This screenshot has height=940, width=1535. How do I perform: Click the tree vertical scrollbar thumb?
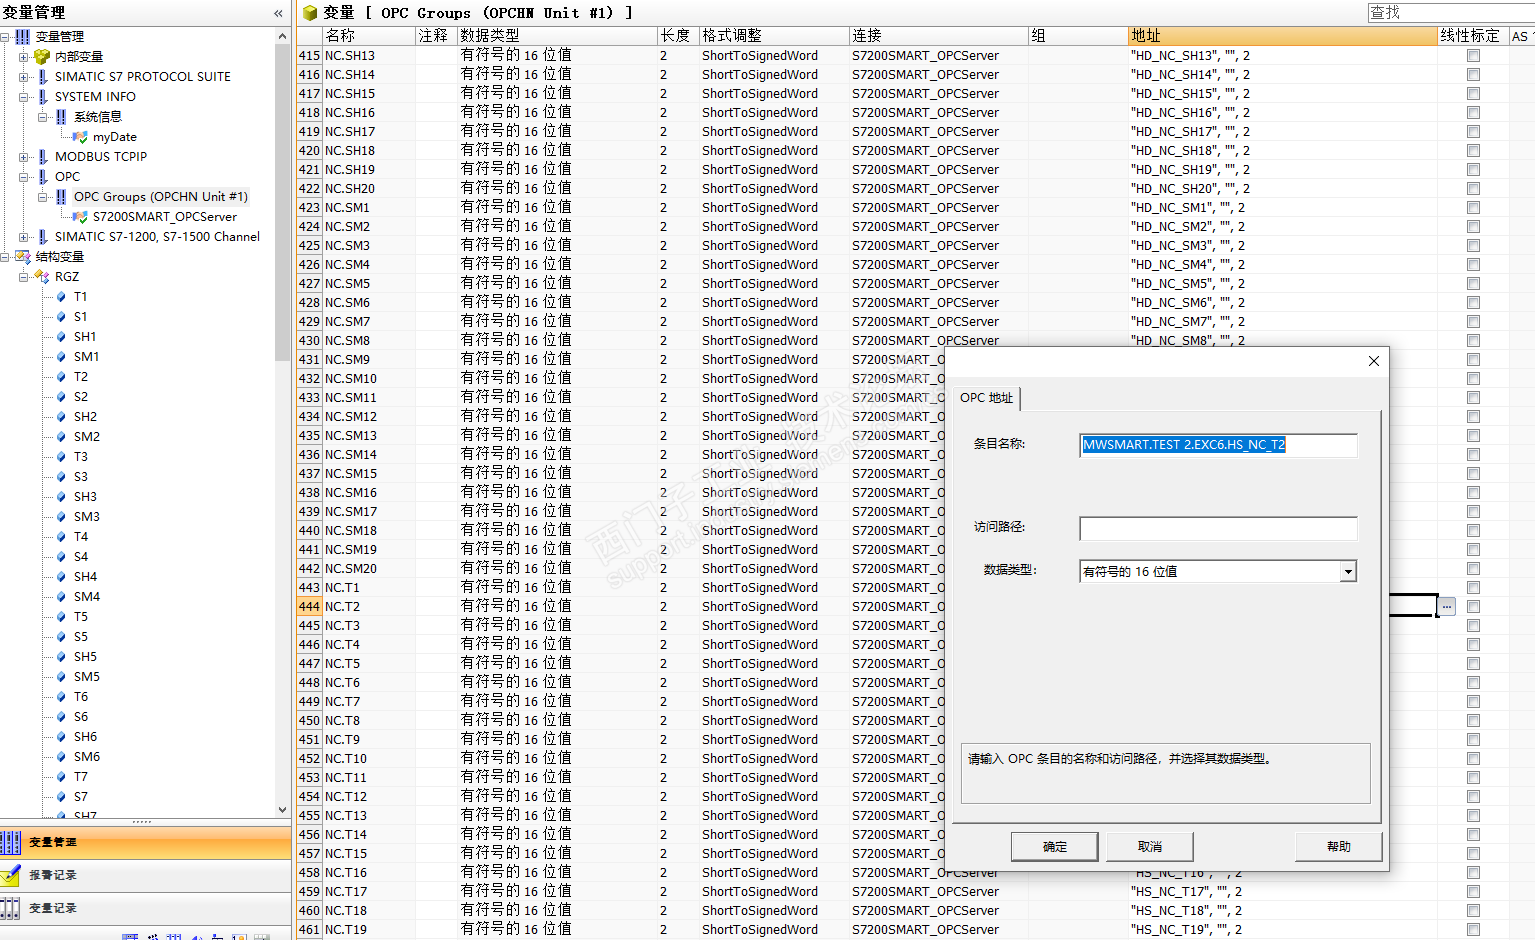click(282, 202)
